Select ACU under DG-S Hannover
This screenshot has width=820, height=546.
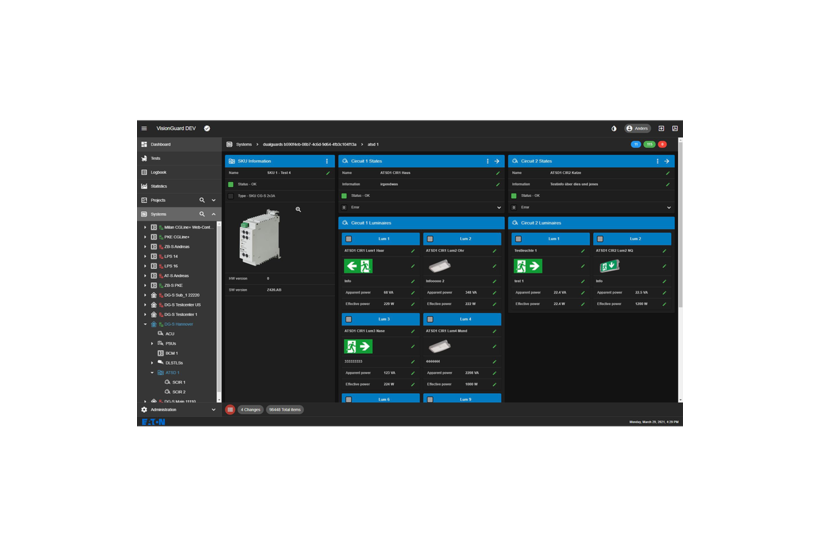[170, 334]
